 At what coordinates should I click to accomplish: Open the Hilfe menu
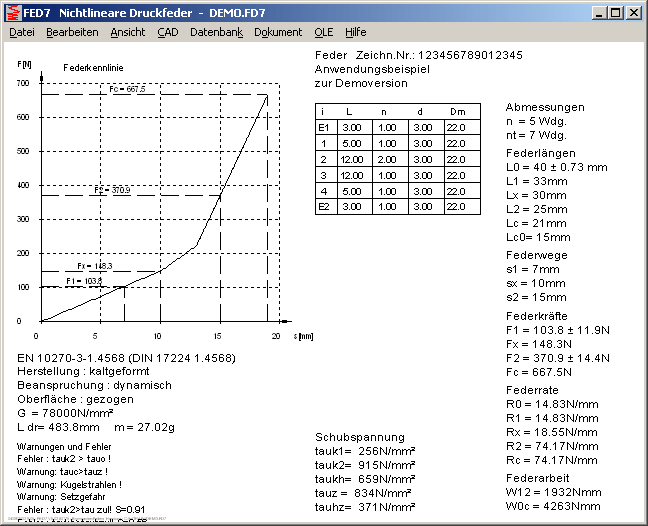[356, 32]
